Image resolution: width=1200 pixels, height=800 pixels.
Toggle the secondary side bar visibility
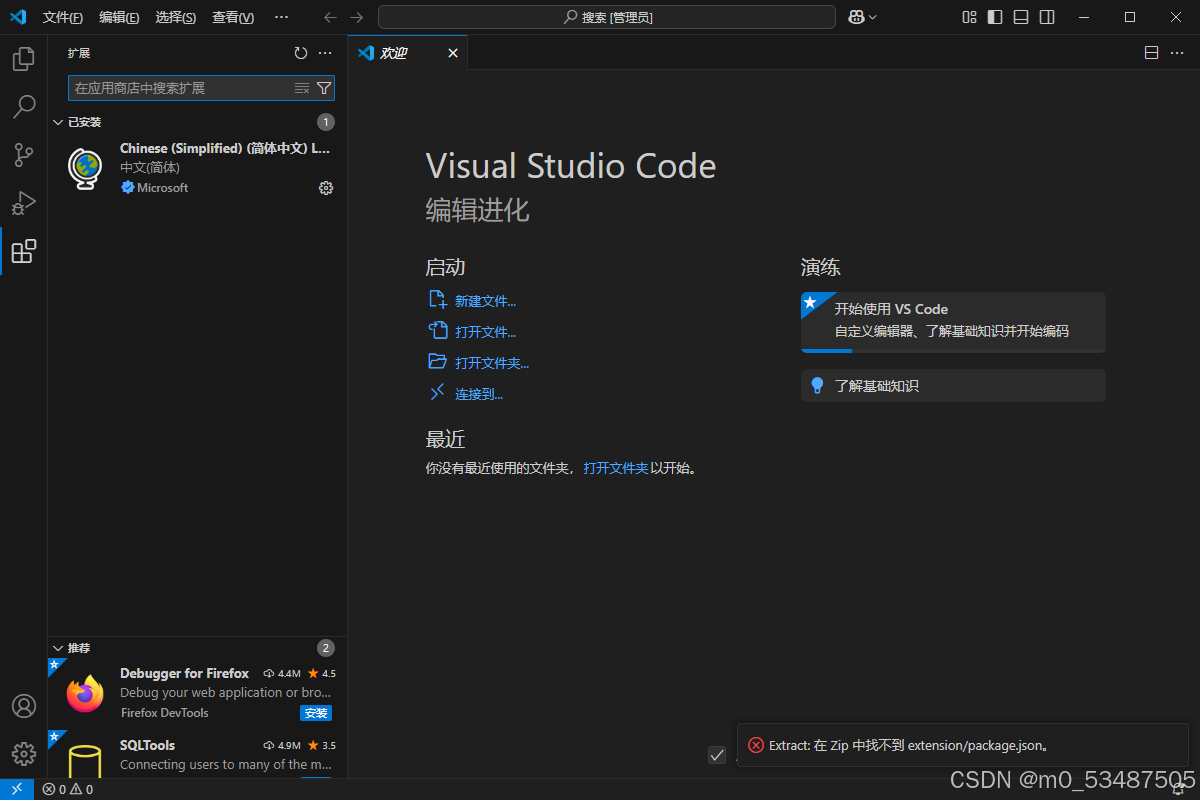[x=1047, y=17]
